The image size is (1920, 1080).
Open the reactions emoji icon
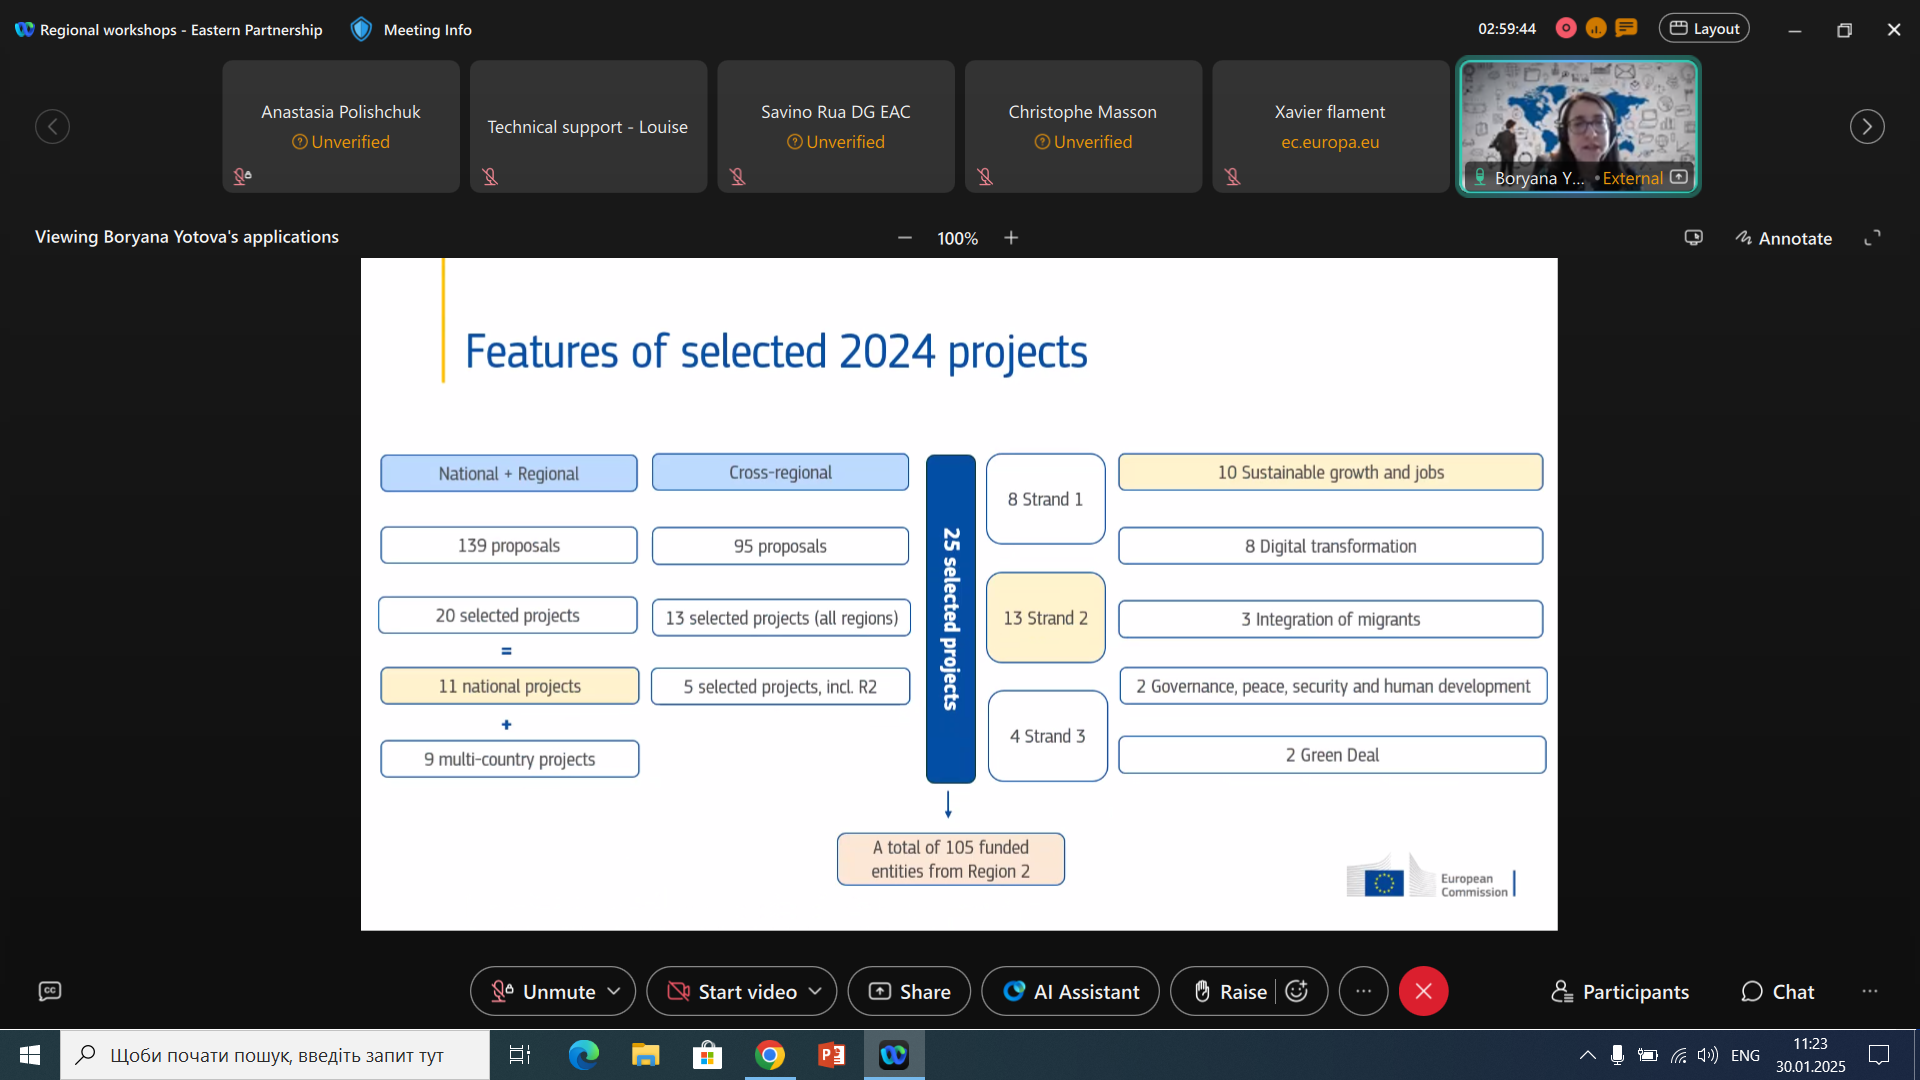coord(1297,991)
